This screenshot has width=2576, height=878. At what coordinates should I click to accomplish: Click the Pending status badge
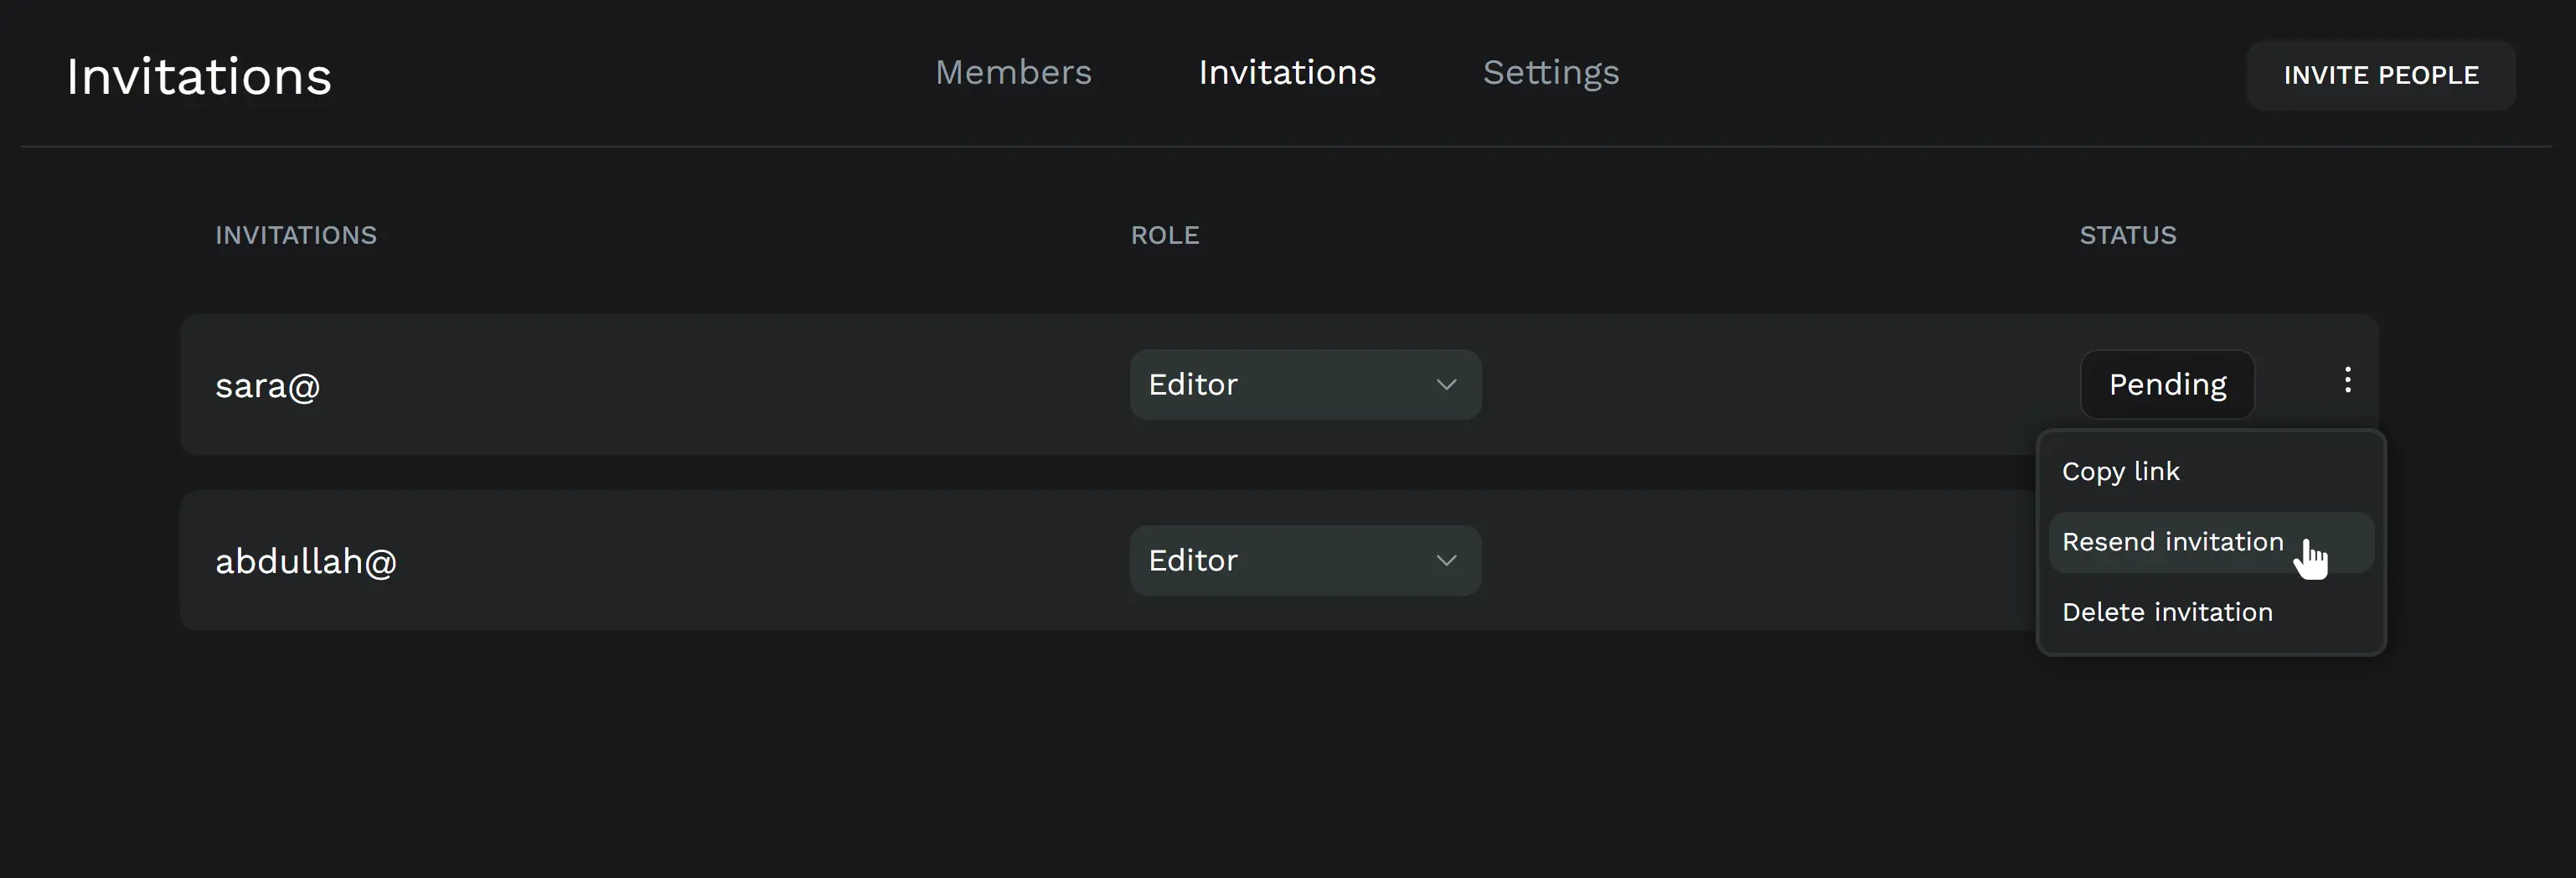[2167, 385]
